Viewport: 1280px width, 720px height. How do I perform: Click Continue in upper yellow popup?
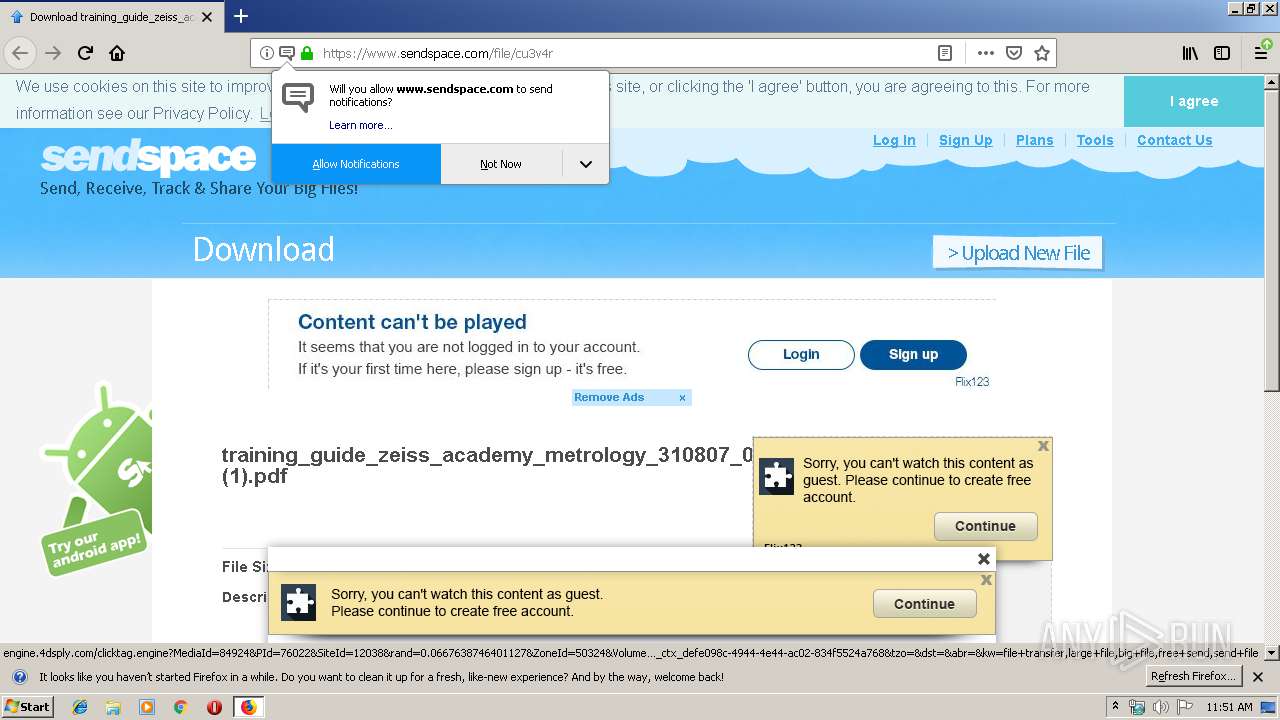(x=985, y=526)
